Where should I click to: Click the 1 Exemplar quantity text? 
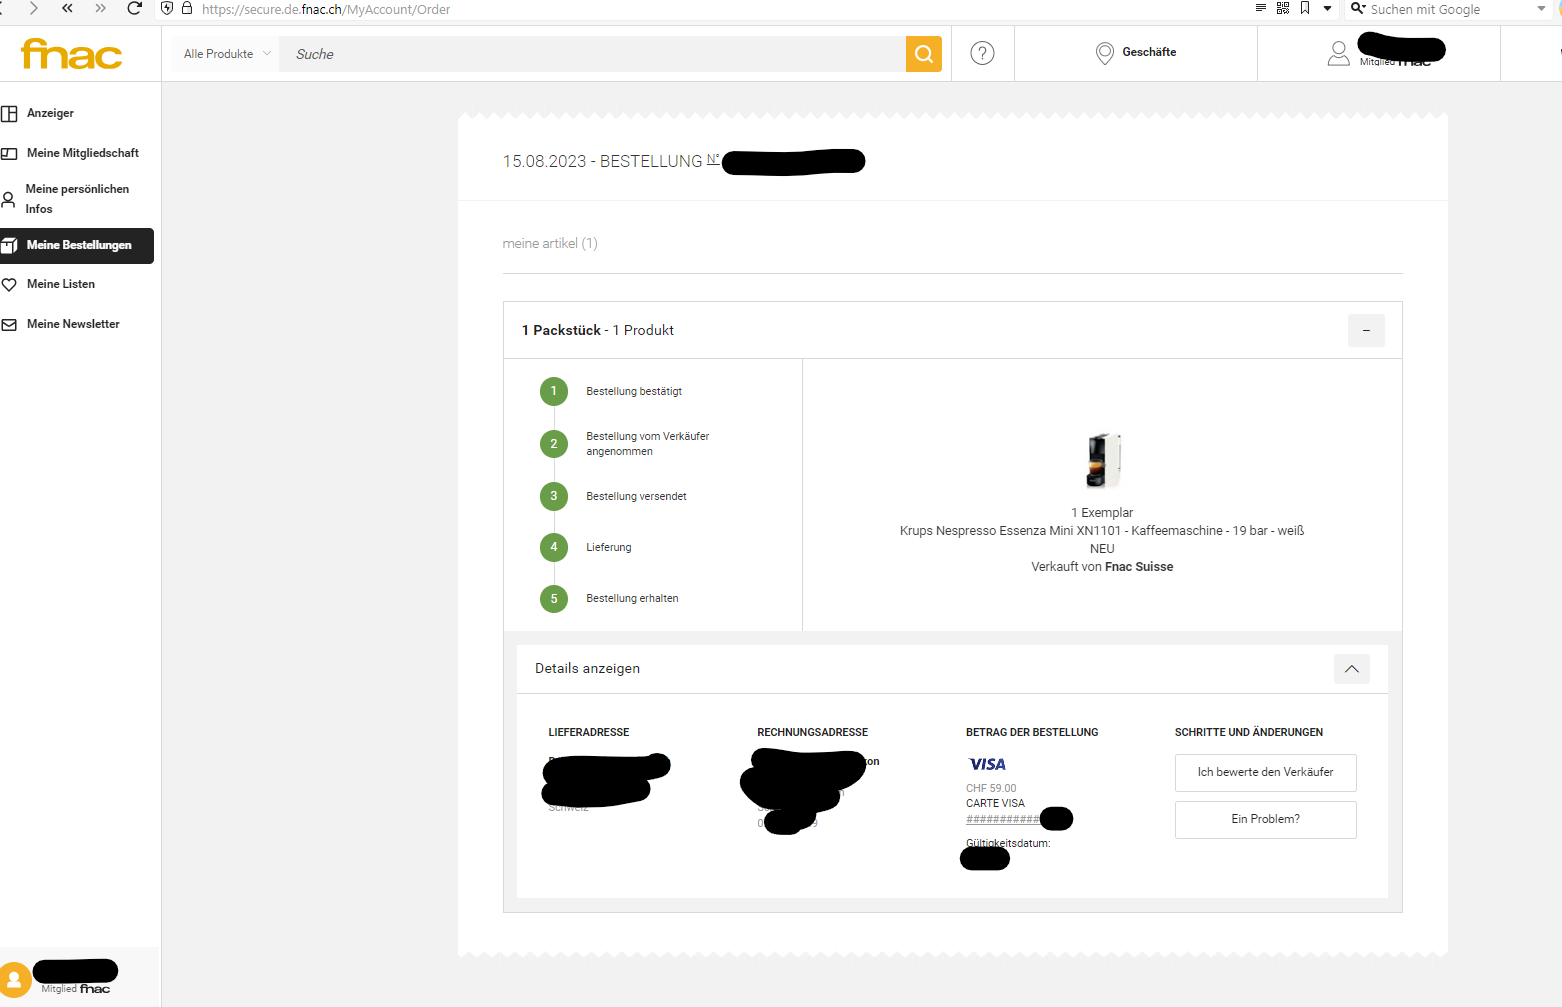(x=1102, y=513)
